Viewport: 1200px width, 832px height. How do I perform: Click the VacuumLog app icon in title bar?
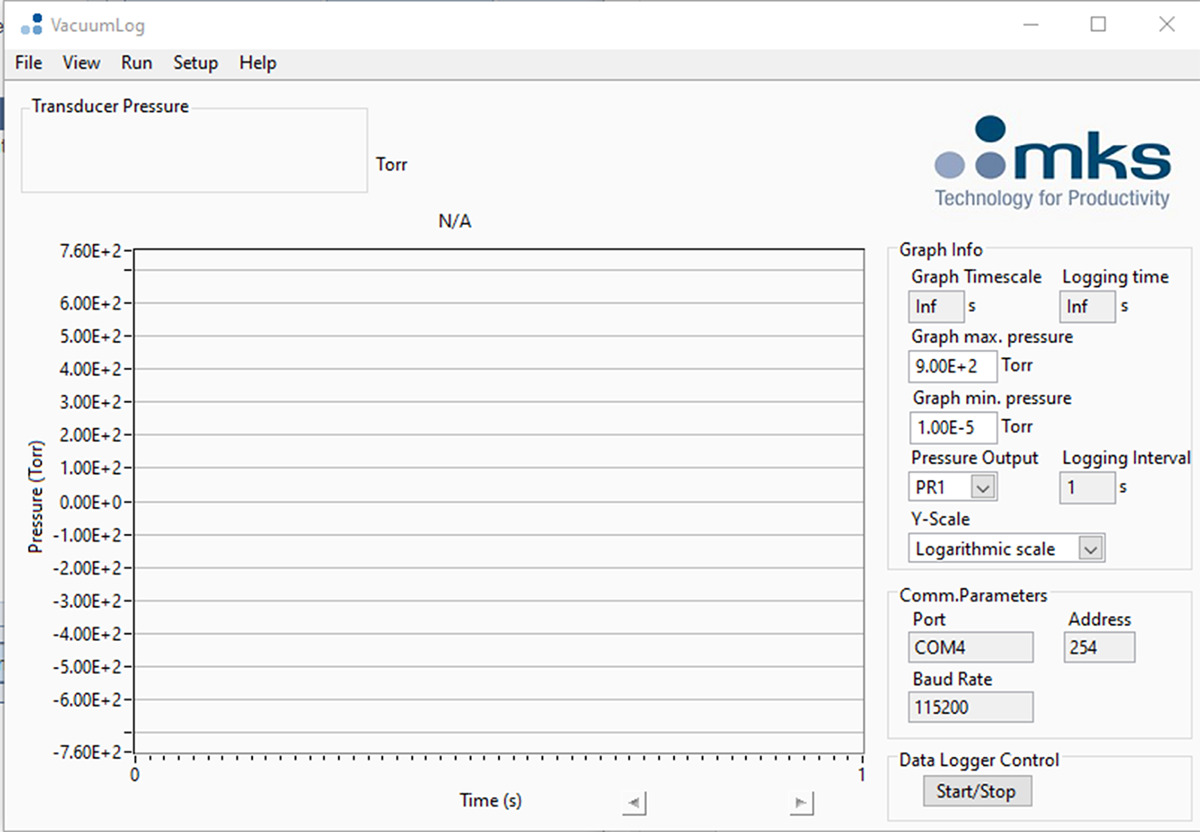(32, 25)
